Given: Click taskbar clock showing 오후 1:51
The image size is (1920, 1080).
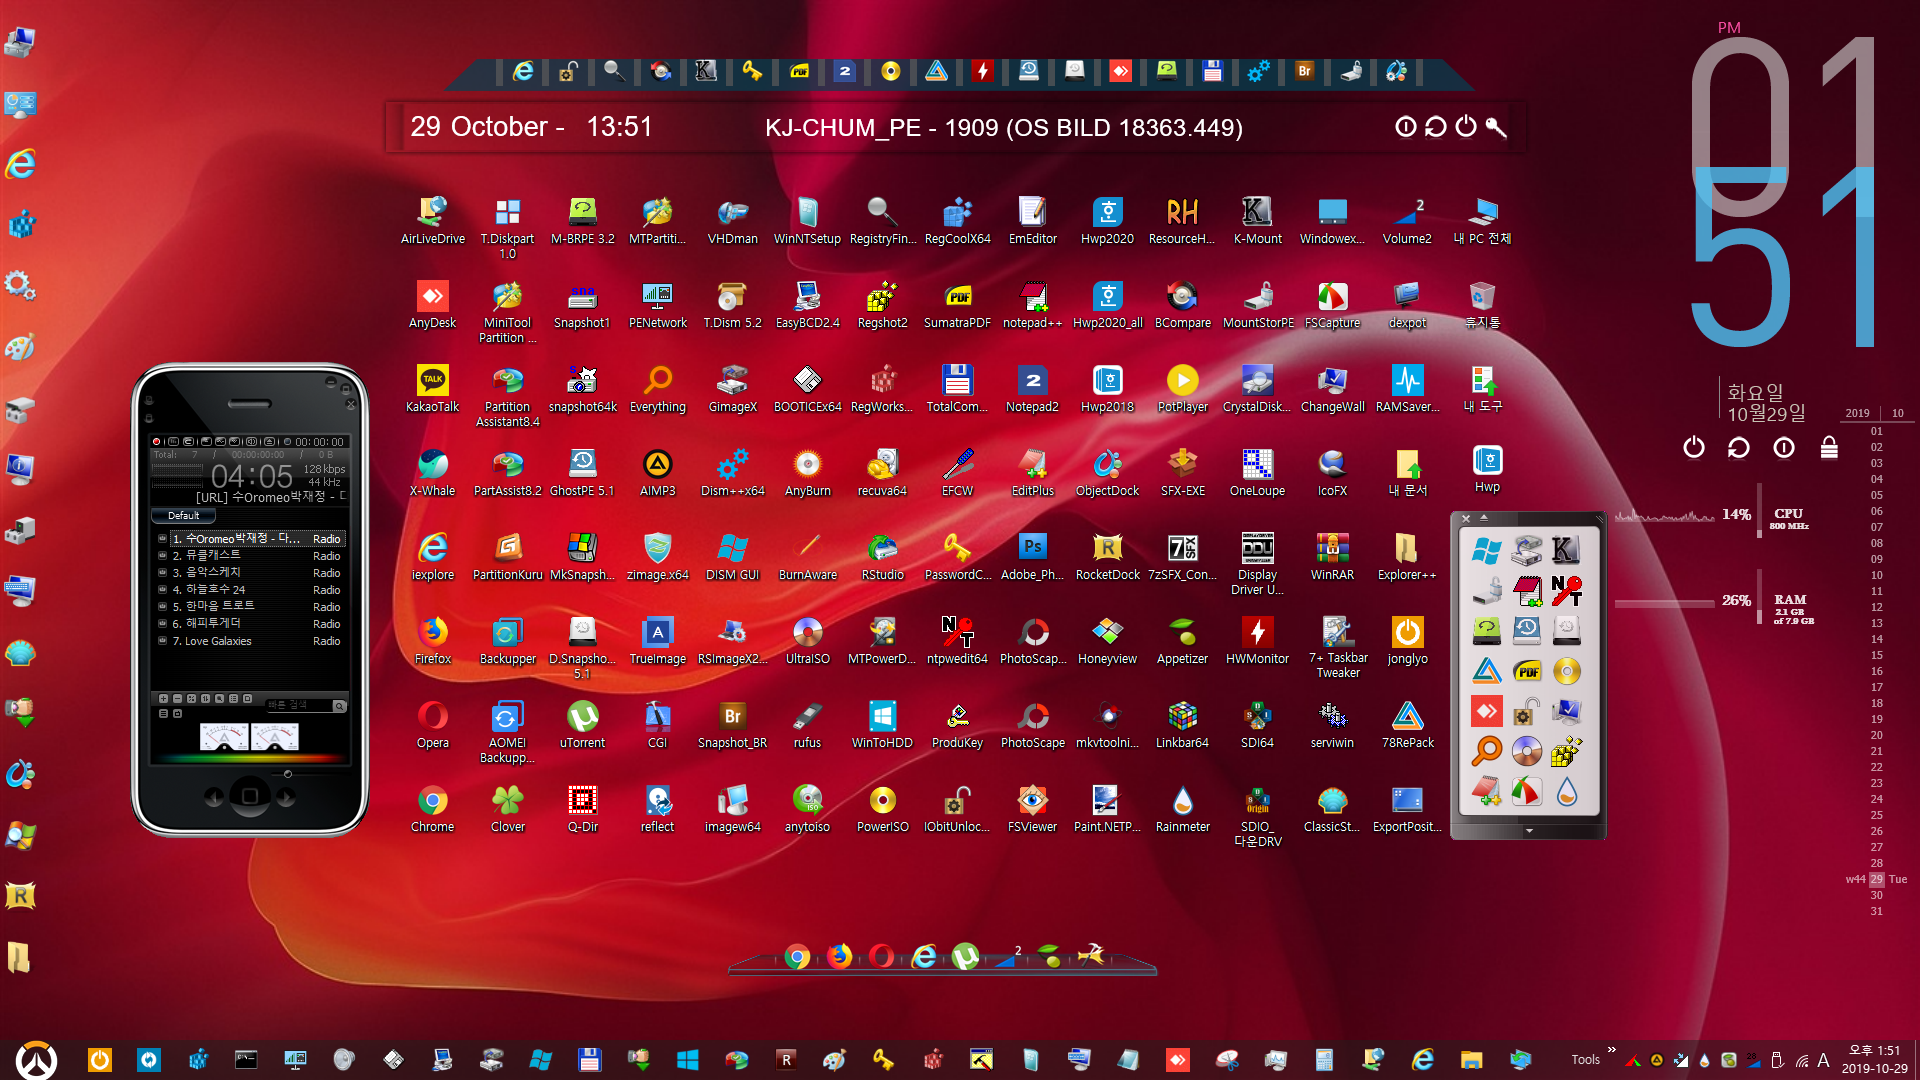Looking at the screenshot, I should click(x=1874, y=1059).
